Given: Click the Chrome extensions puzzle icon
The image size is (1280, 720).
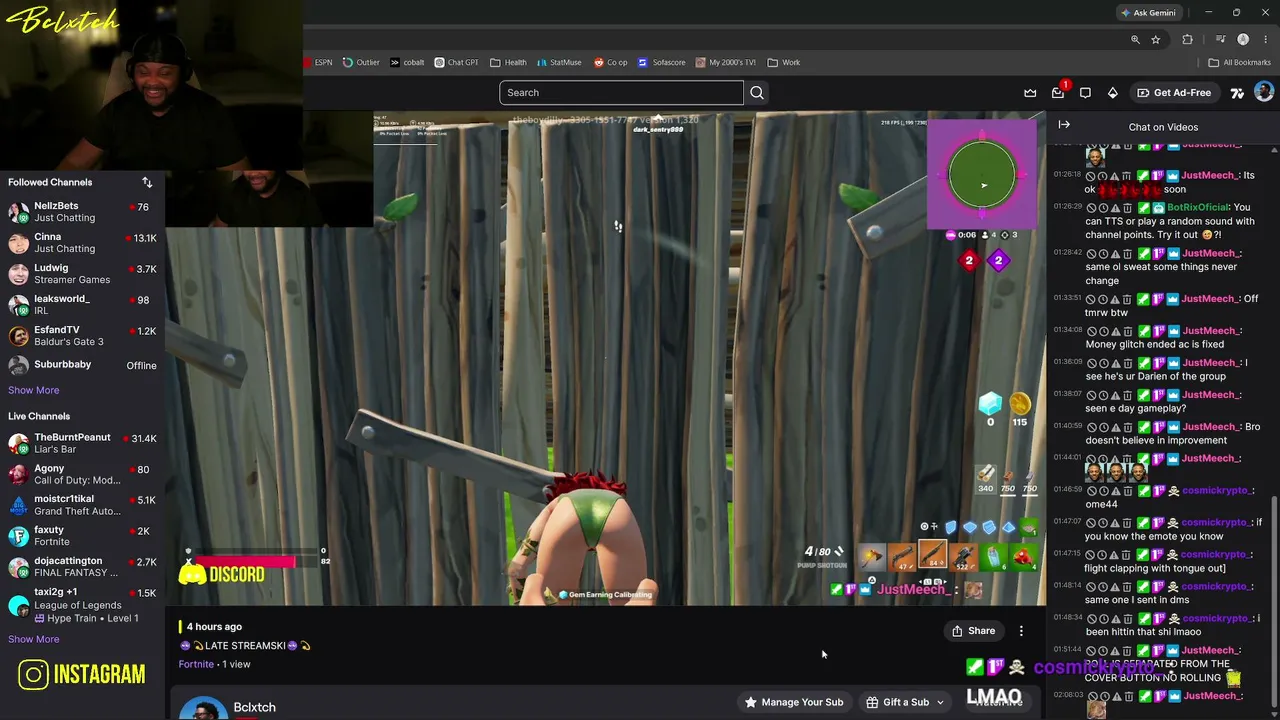Looking at the screenshot, I should tap(1187, 39).
